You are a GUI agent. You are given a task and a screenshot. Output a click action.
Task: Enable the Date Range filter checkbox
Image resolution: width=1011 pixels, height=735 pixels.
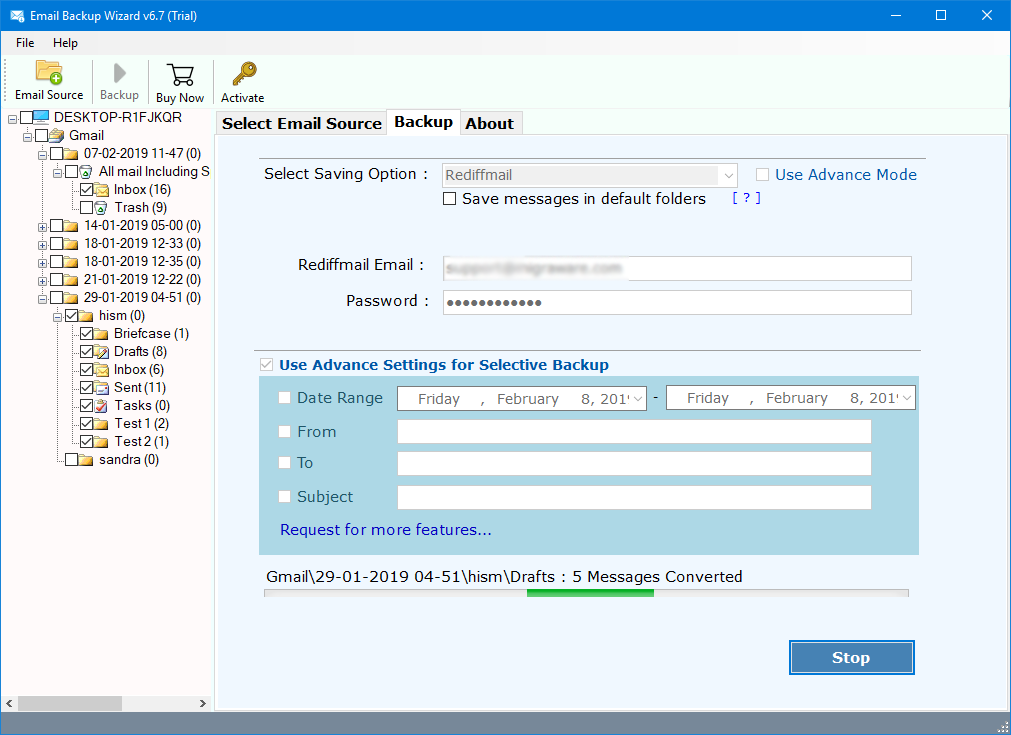284,398
